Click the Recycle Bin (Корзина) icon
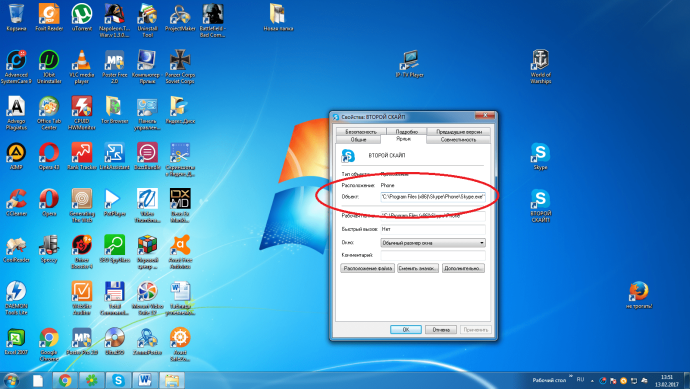The height and width of the screenshot is (389, 690). (16, 18)
